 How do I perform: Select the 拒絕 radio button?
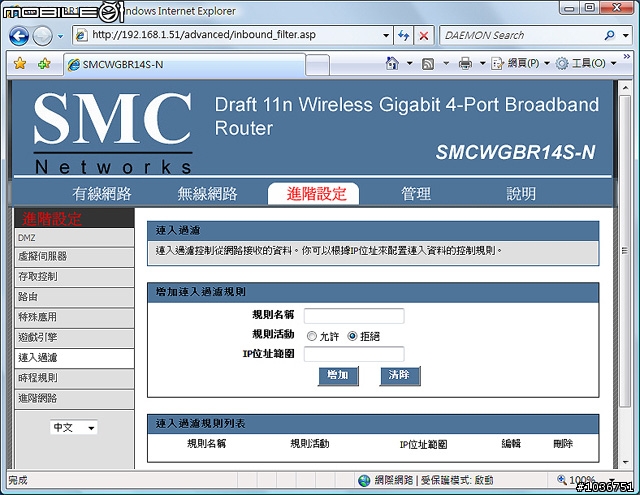point(352,336)
